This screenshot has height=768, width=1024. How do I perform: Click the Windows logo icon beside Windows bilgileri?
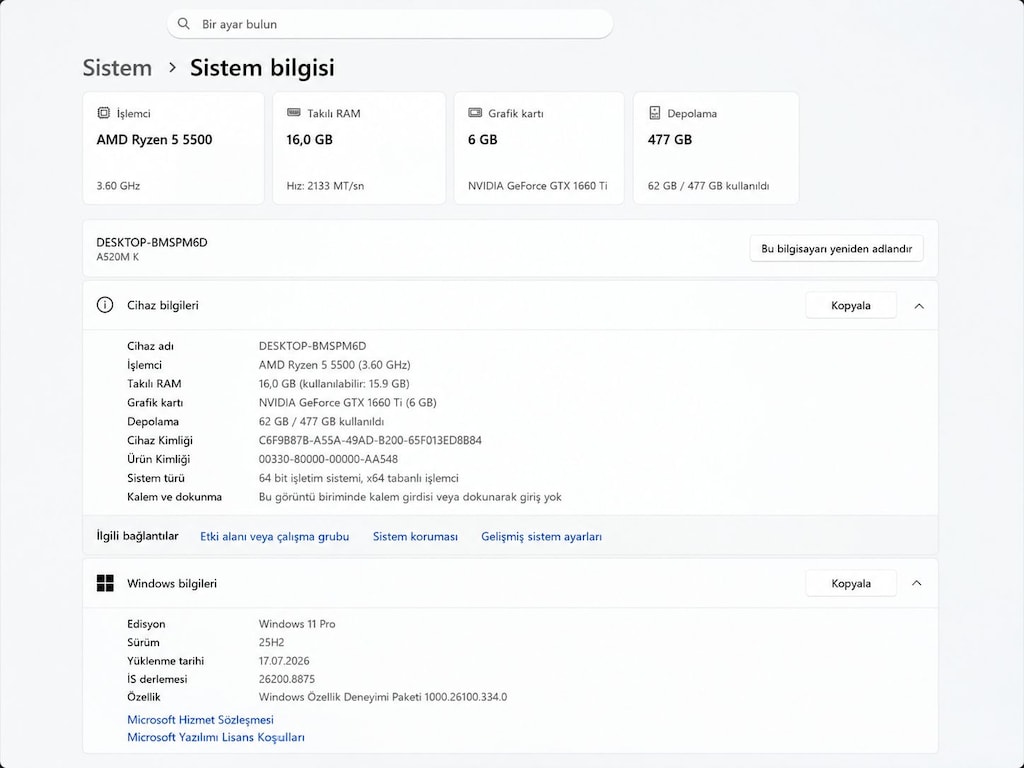pyautogui.click(x=105, y=583)
